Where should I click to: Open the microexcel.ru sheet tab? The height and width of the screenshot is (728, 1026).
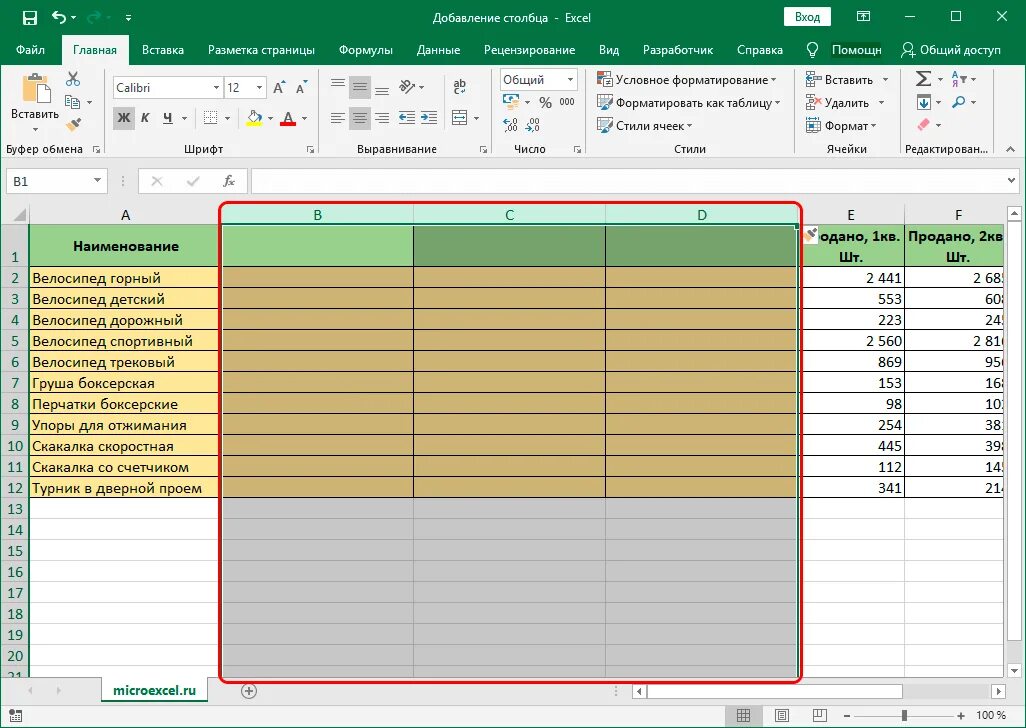click(x=154, y=691)
